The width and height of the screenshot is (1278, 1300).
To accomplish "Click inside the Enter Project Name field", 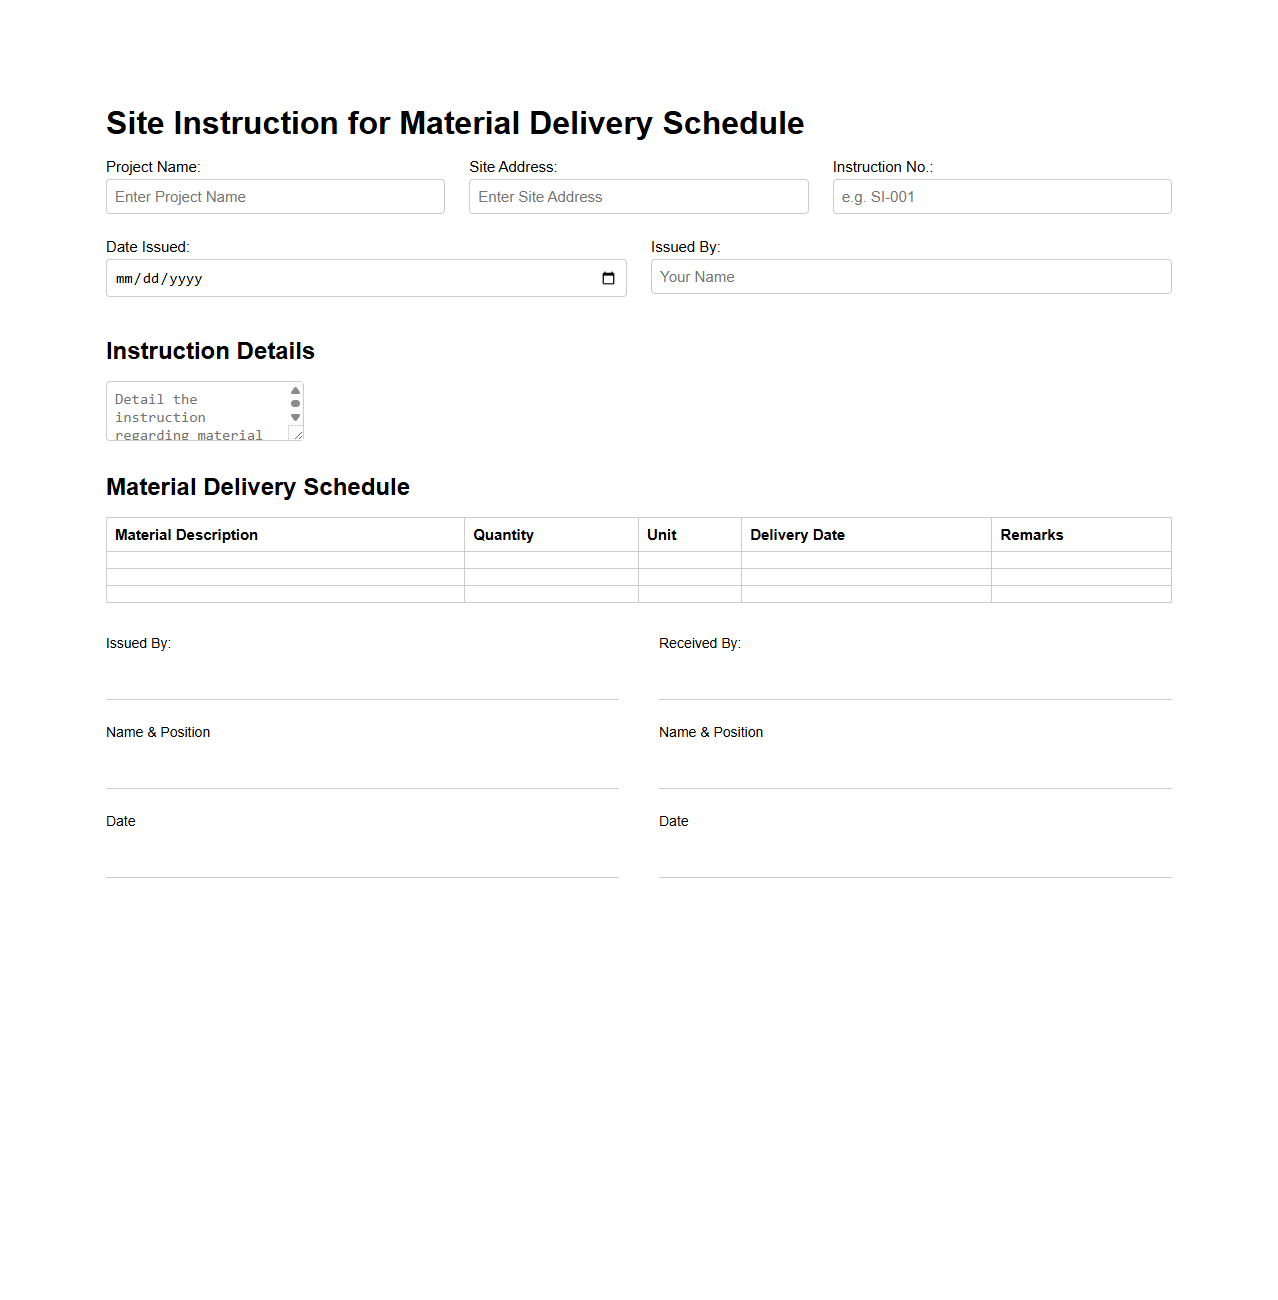I will [275, 196].
